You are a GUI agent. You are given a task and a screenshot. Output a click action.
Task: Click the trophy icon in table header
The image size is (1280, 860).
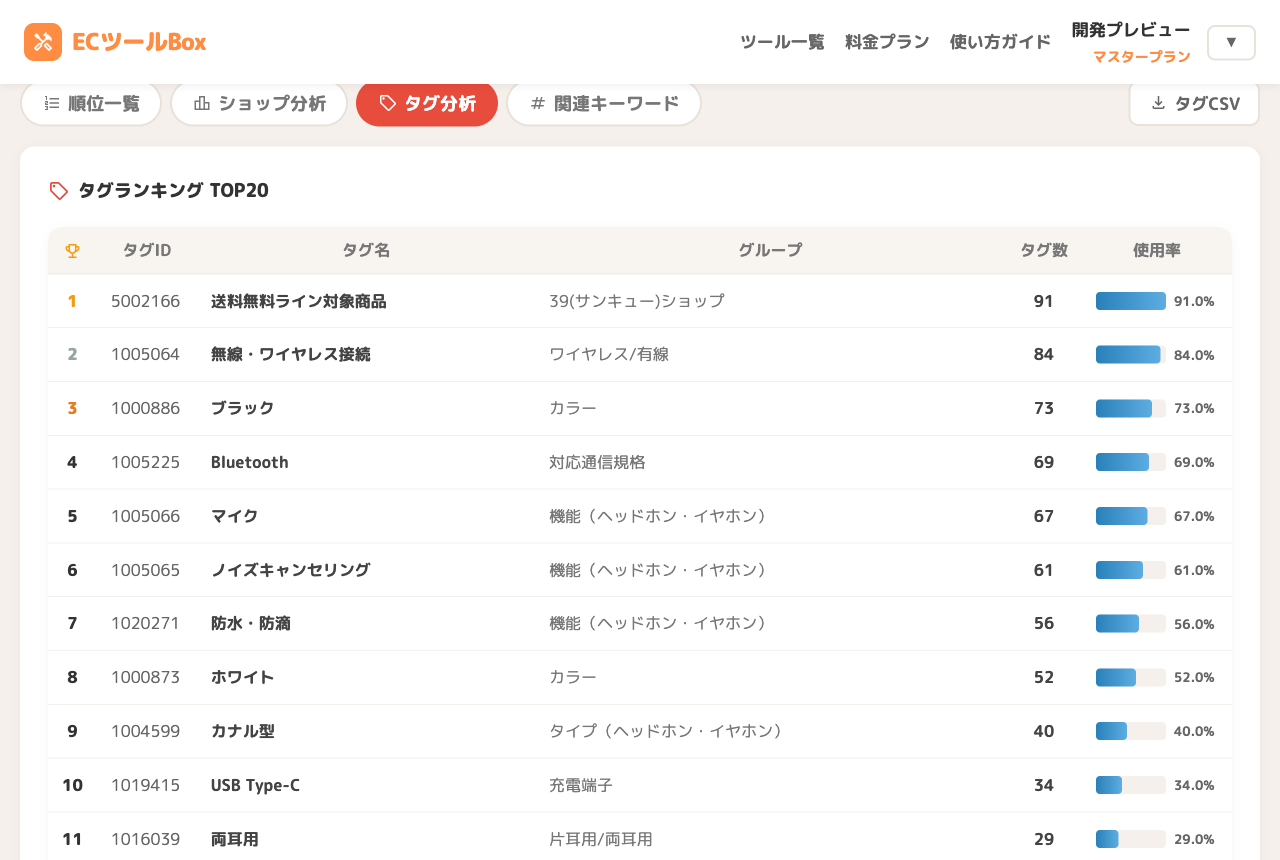pos(72,251)
